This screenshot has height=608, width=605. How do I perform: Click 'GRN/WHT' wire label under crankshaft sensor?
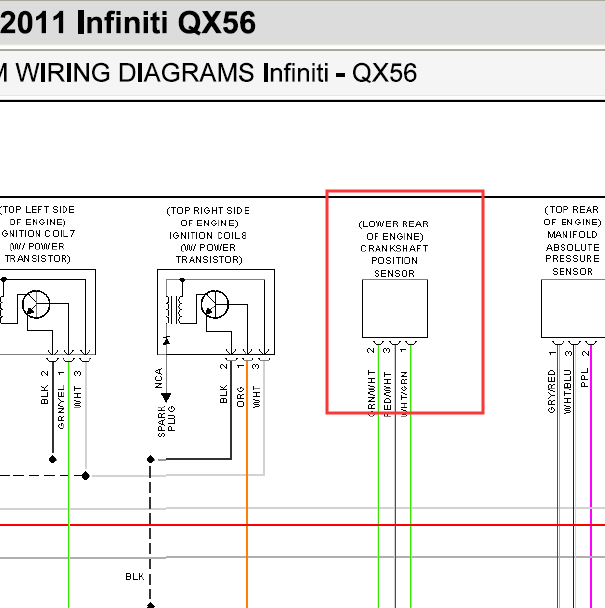371,394
